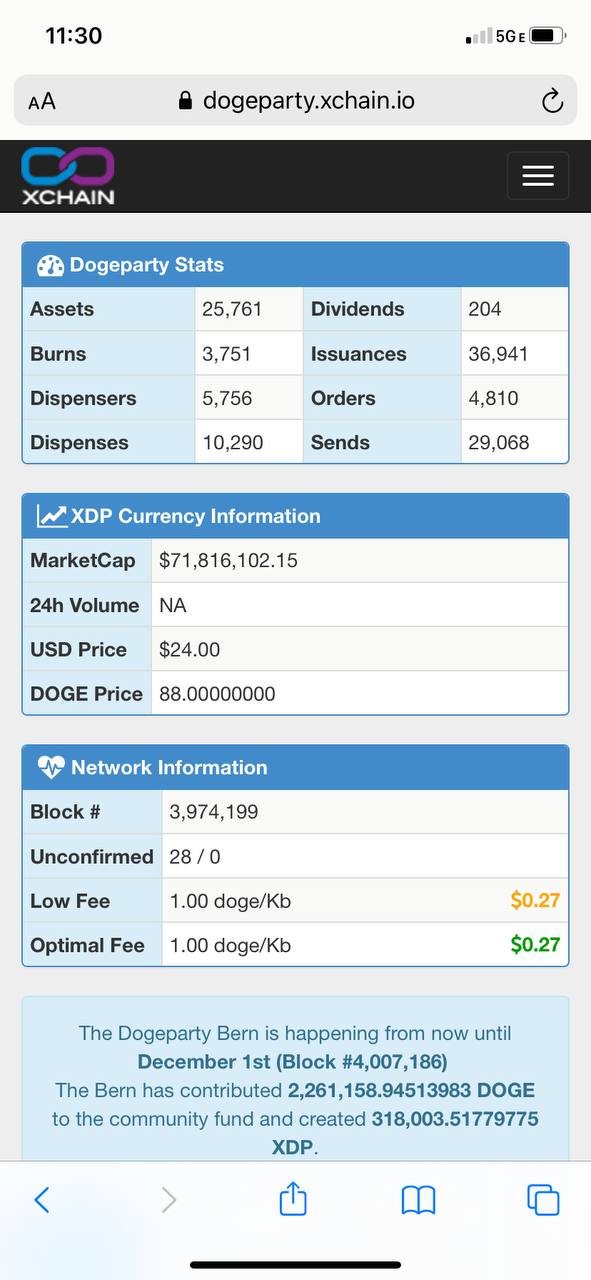Open the Sends stat link

pos(340,442)
